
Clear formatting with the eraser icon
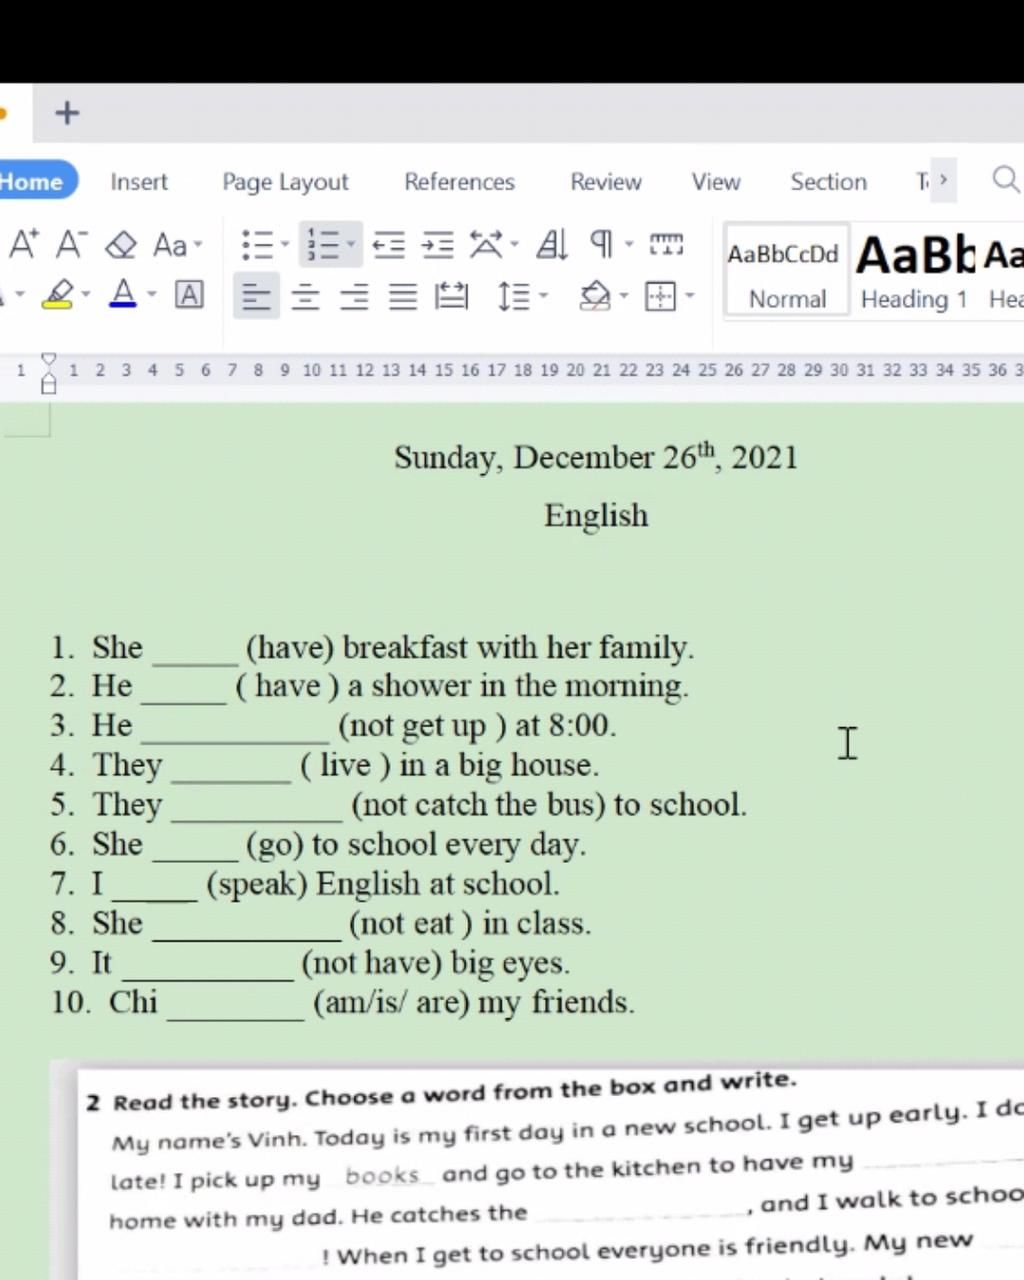tap(121, 244)
